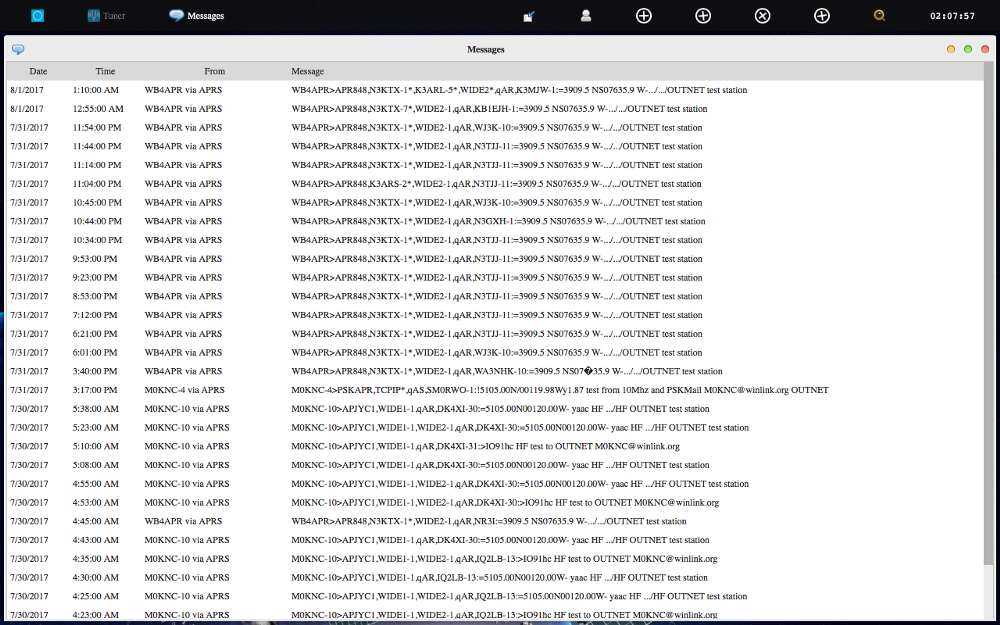Image resolution: width=1000 pixels, height=625 pixels.
Task: Open the blue square home icon in top bar
Action: coord(38,16)
